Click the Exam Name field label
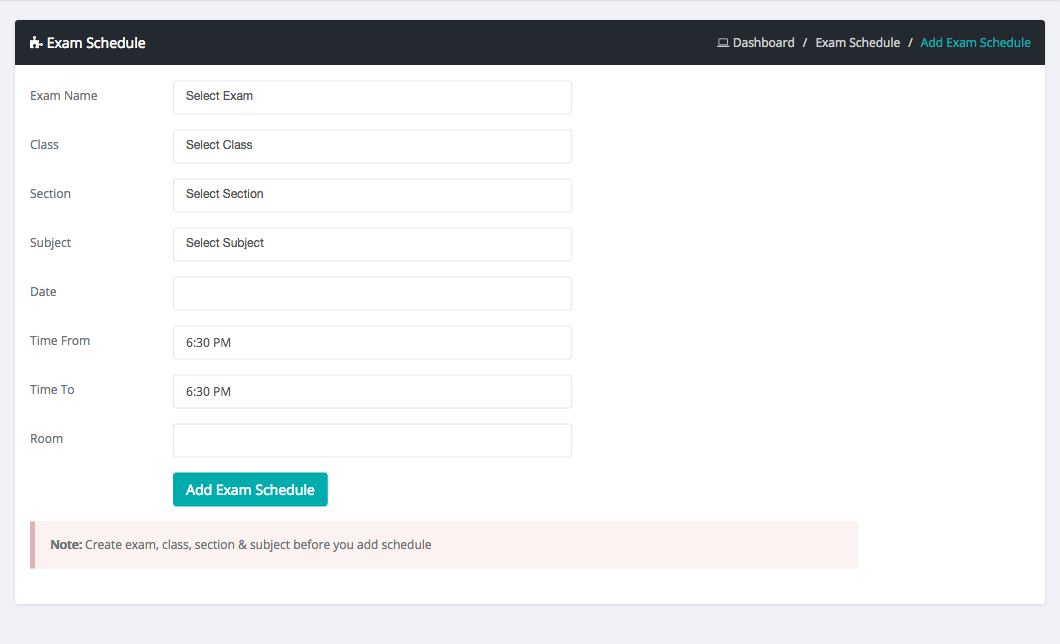Viewport: 1060px width, 644px height. (64, 96)
